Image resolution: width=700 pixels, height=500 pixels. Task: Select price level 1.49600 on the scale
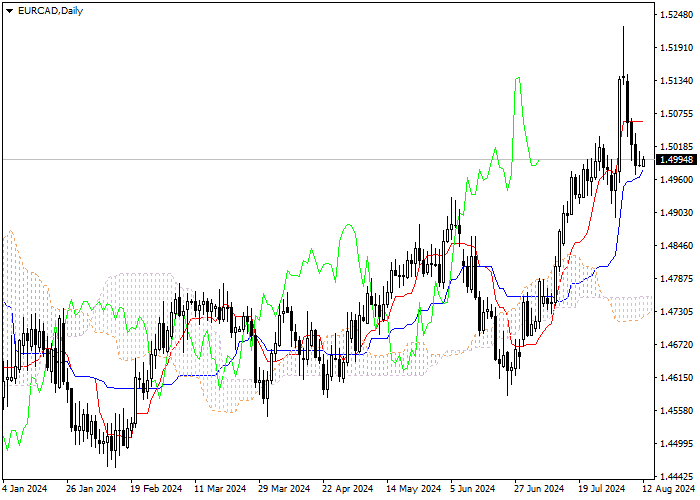[x=676, y=179]
